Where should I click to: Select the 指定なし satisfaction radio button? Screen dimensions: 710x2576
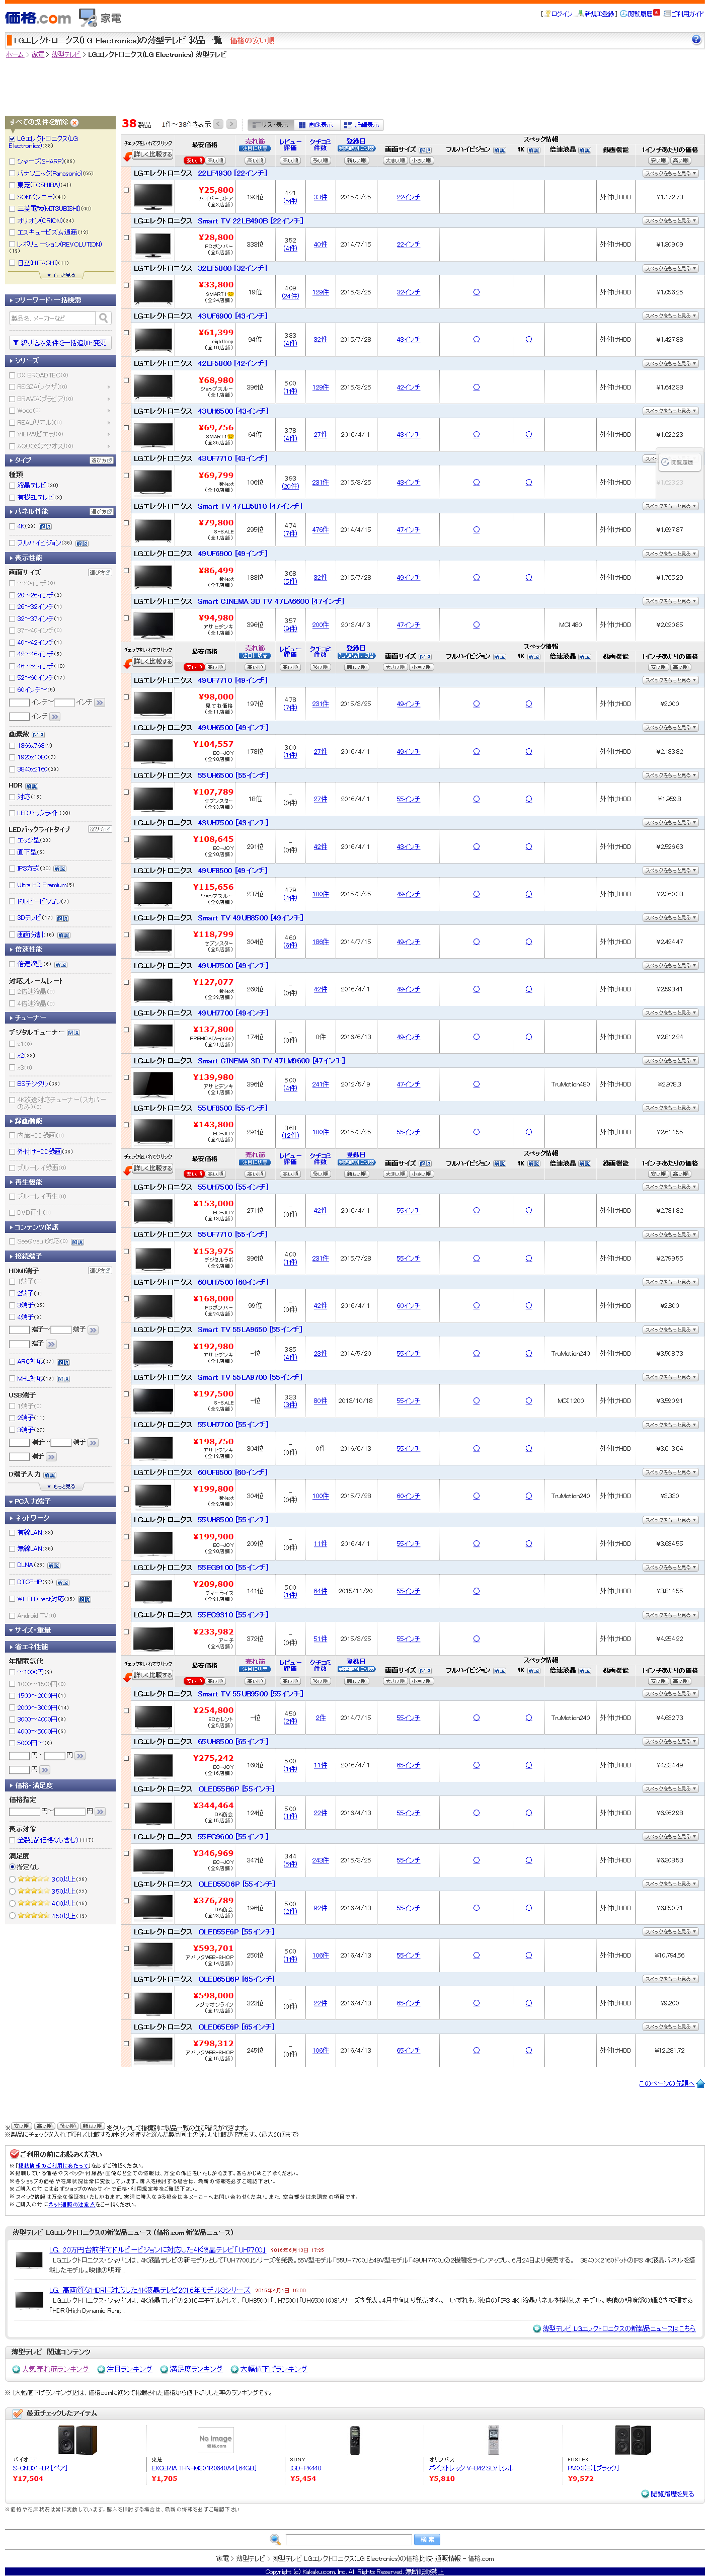click(x=12, y=1867)
